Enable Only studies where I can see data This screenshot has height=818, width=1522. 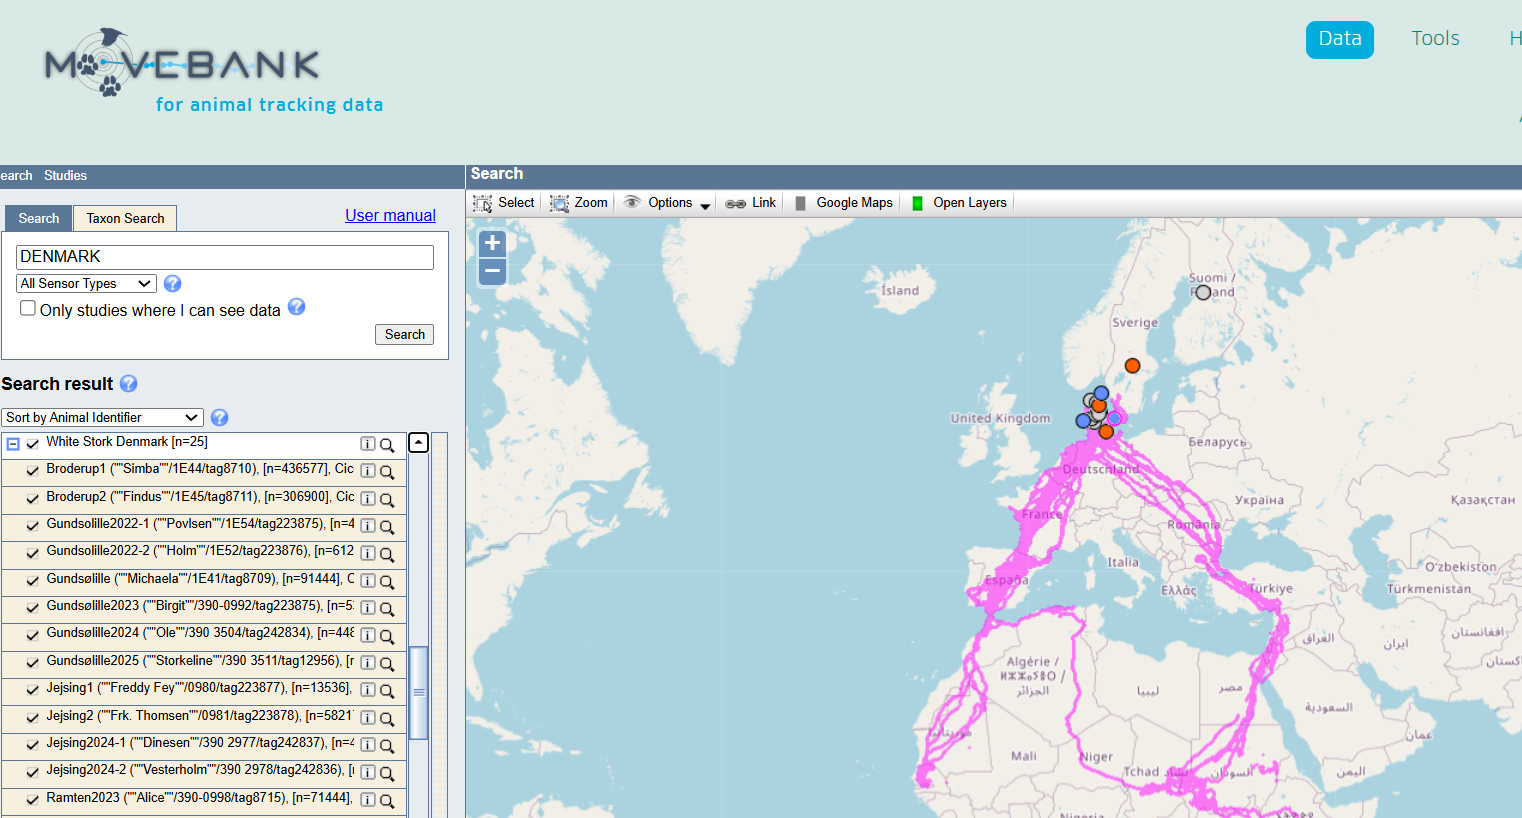pos(28,308)
